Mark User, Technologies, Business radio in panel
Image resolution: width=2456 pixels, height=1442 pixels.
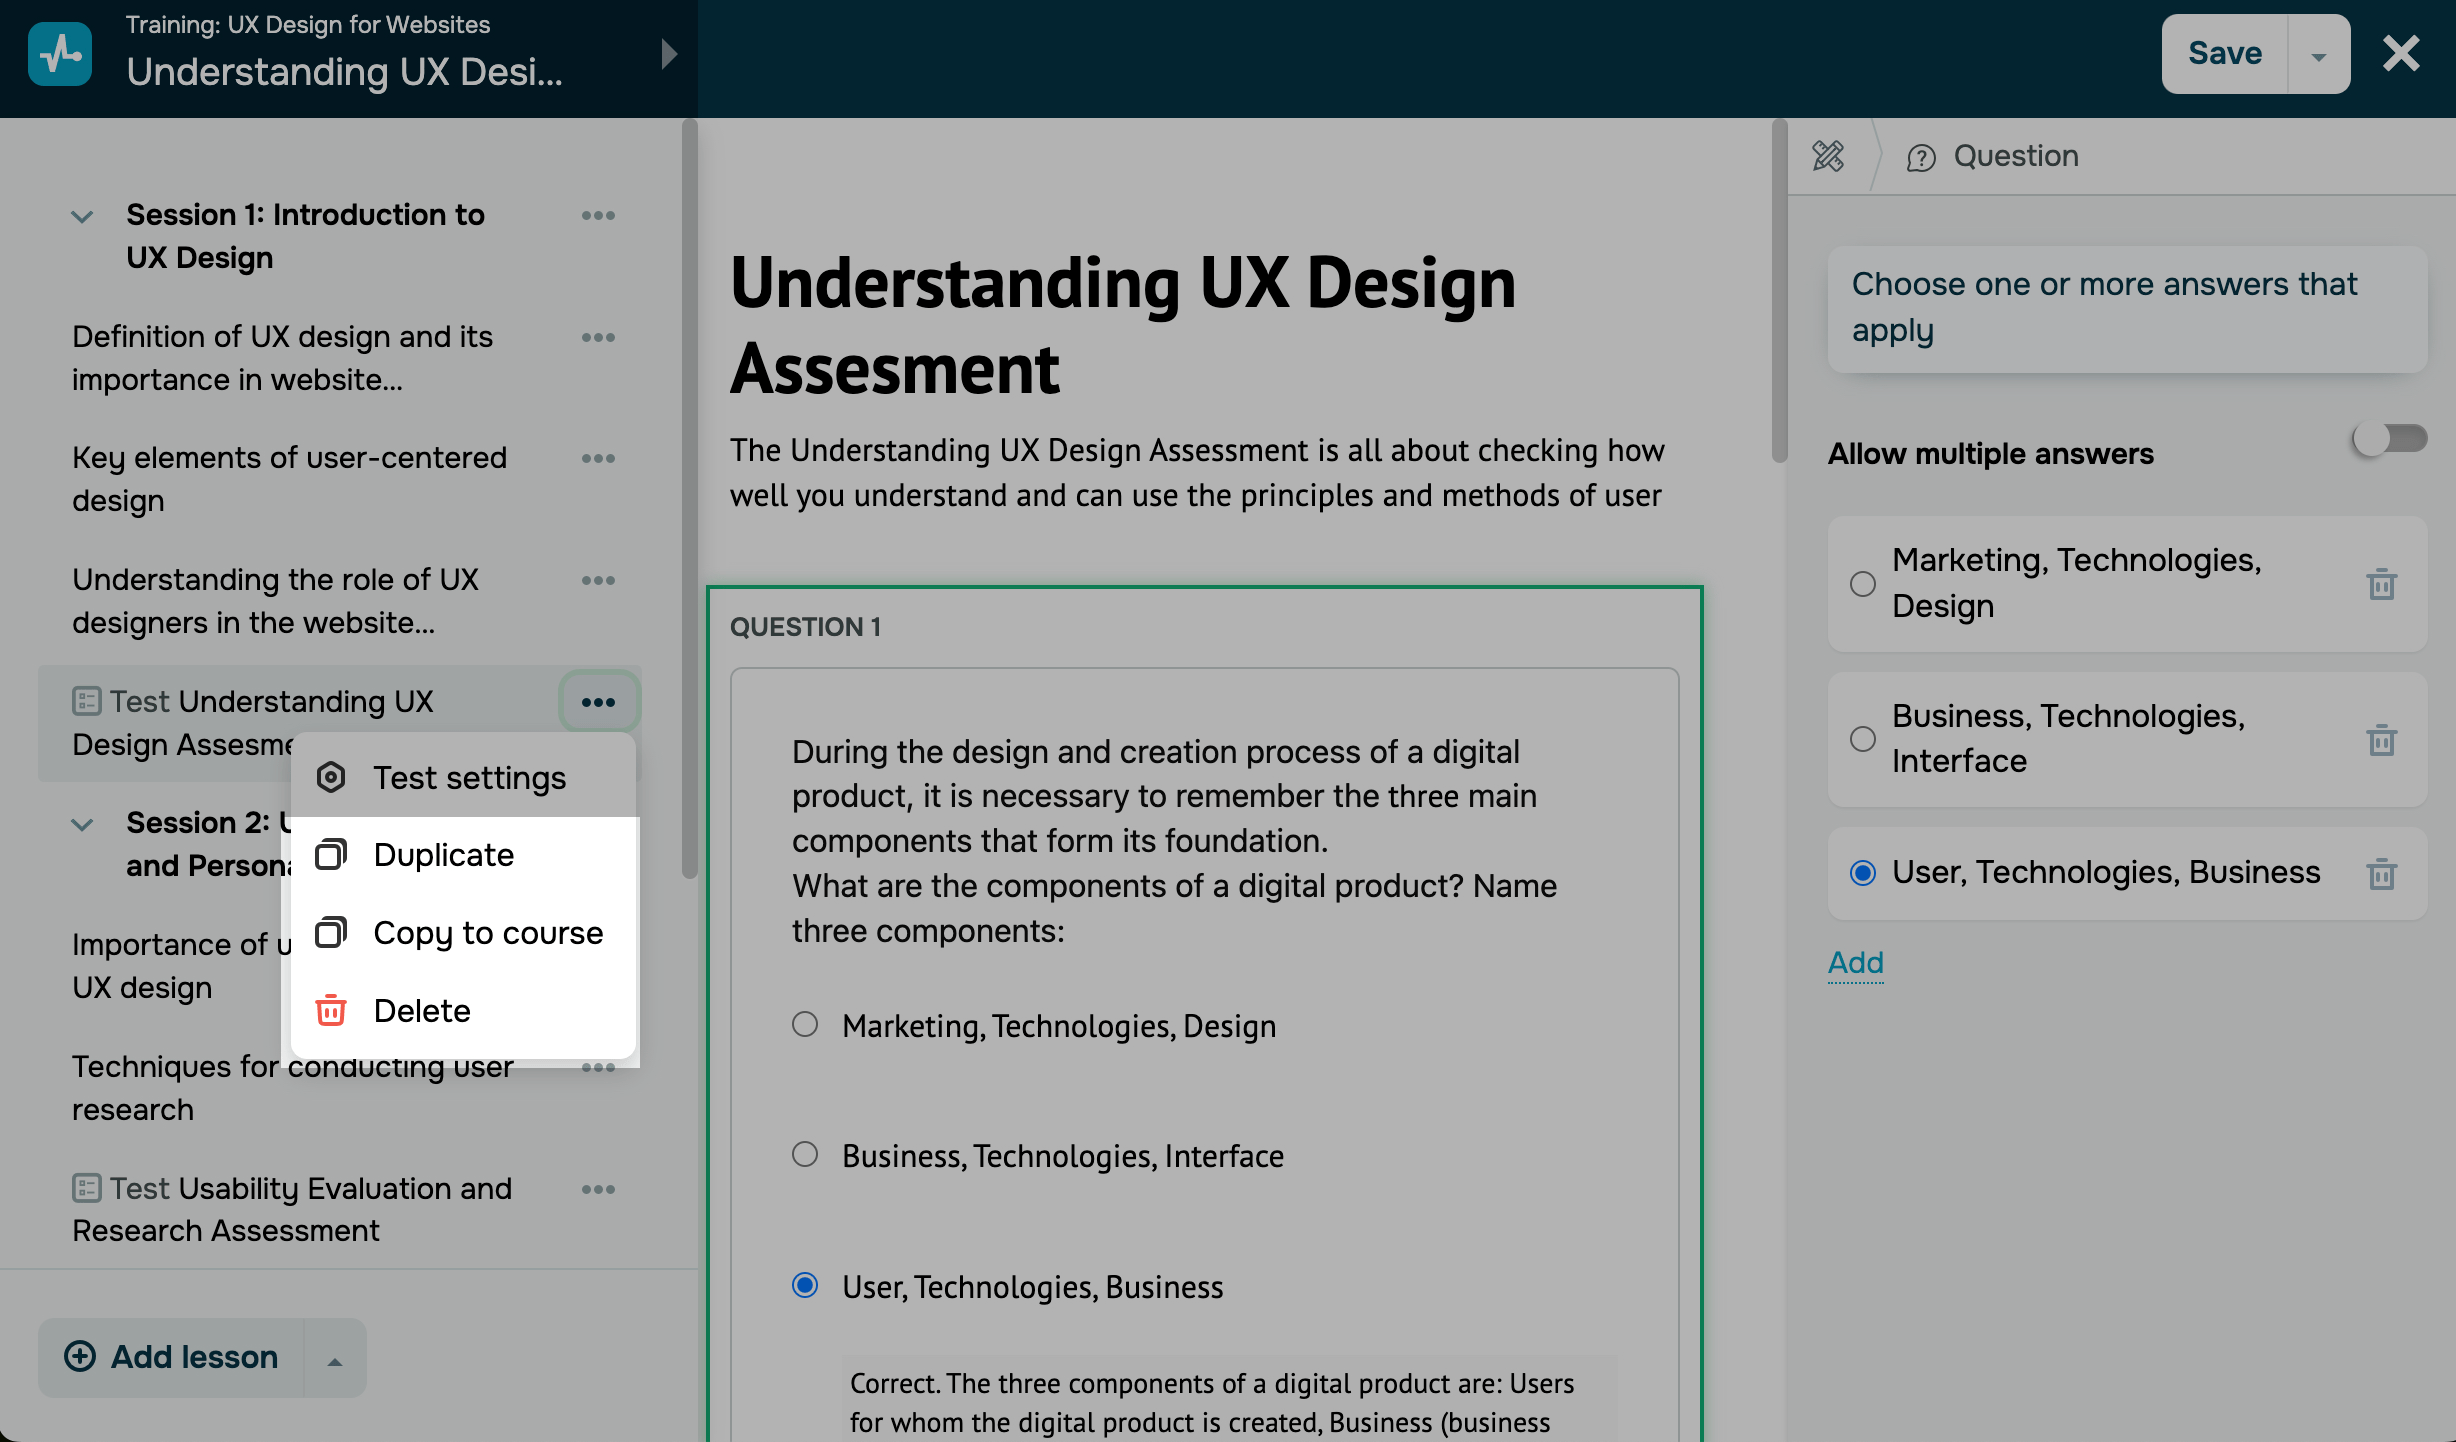(1863, 873)
